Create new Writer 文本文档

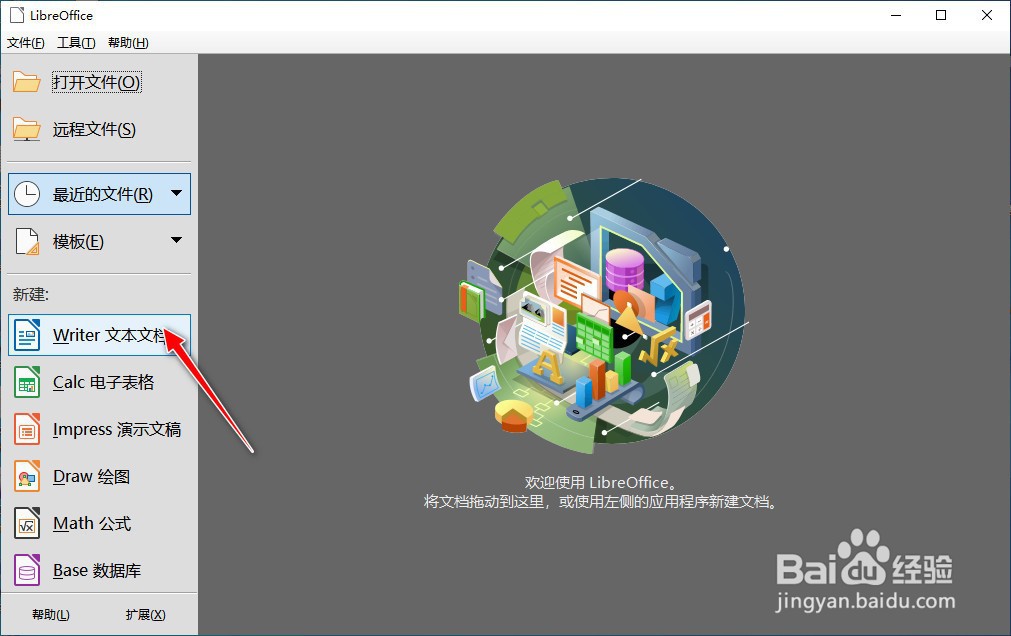99,335
